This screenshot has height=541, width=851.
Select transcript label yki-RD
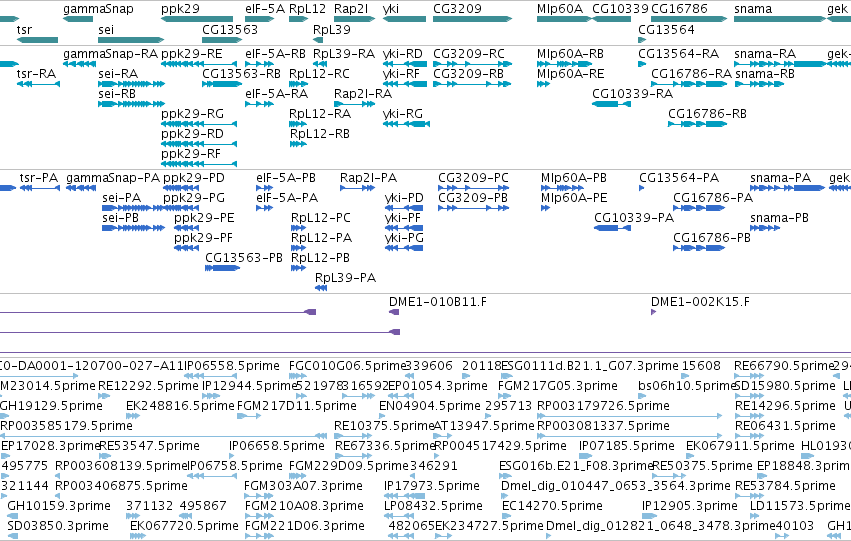pyautogui.click(x=402, y=54)
